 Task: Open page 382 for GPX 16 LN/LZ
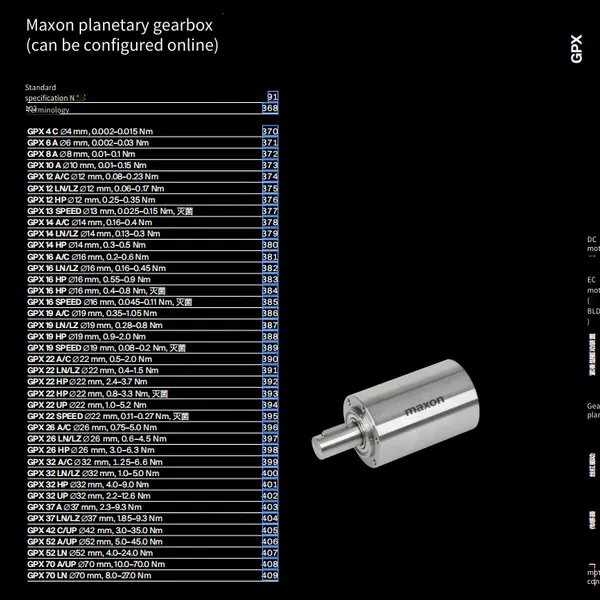coord(270,268)
